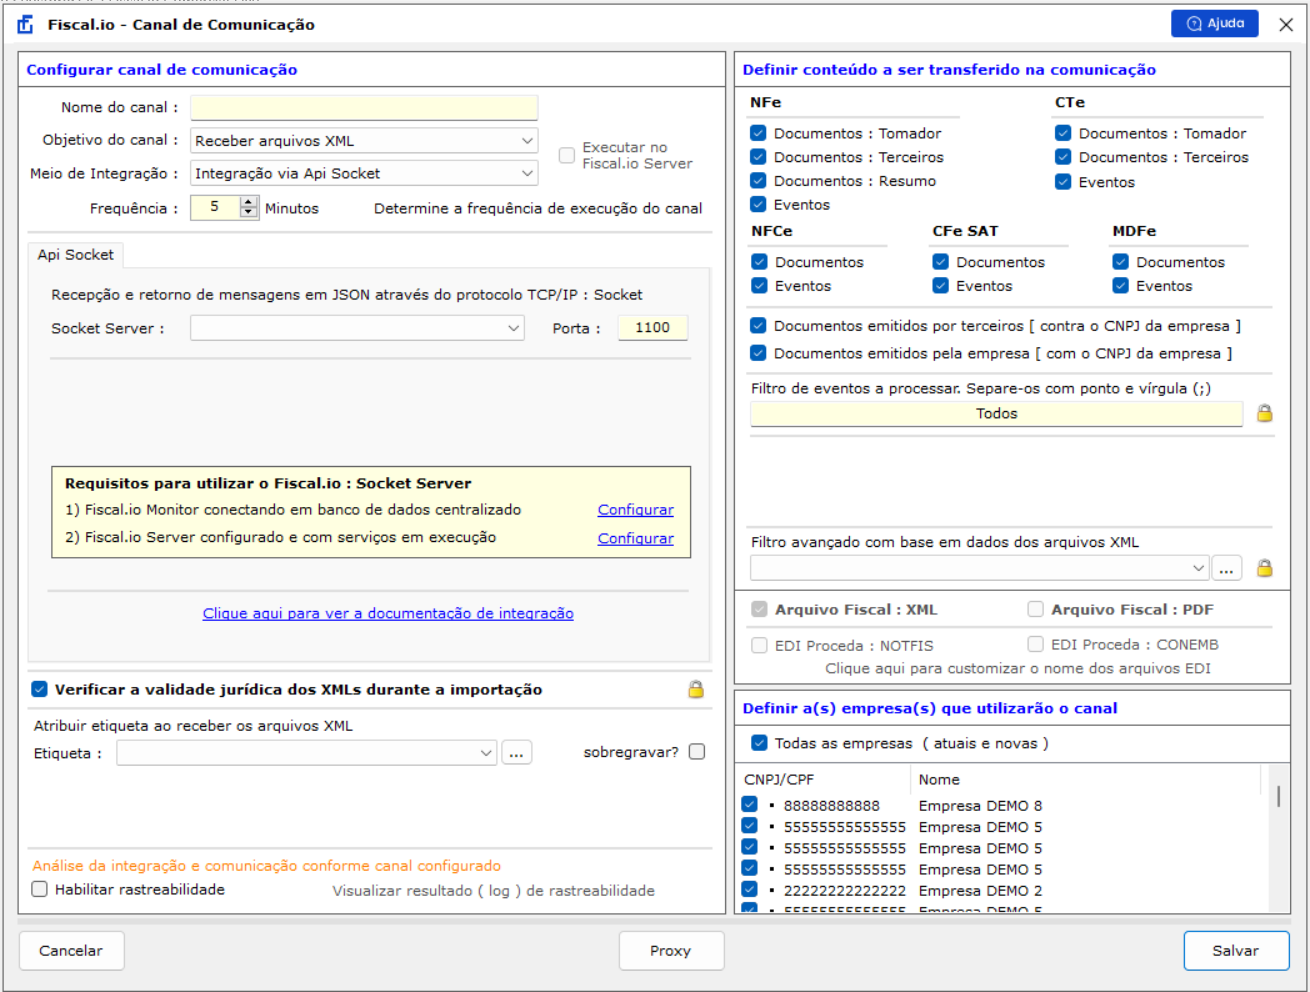Open the Objetivo do canal dropdown

click(364, 141)
